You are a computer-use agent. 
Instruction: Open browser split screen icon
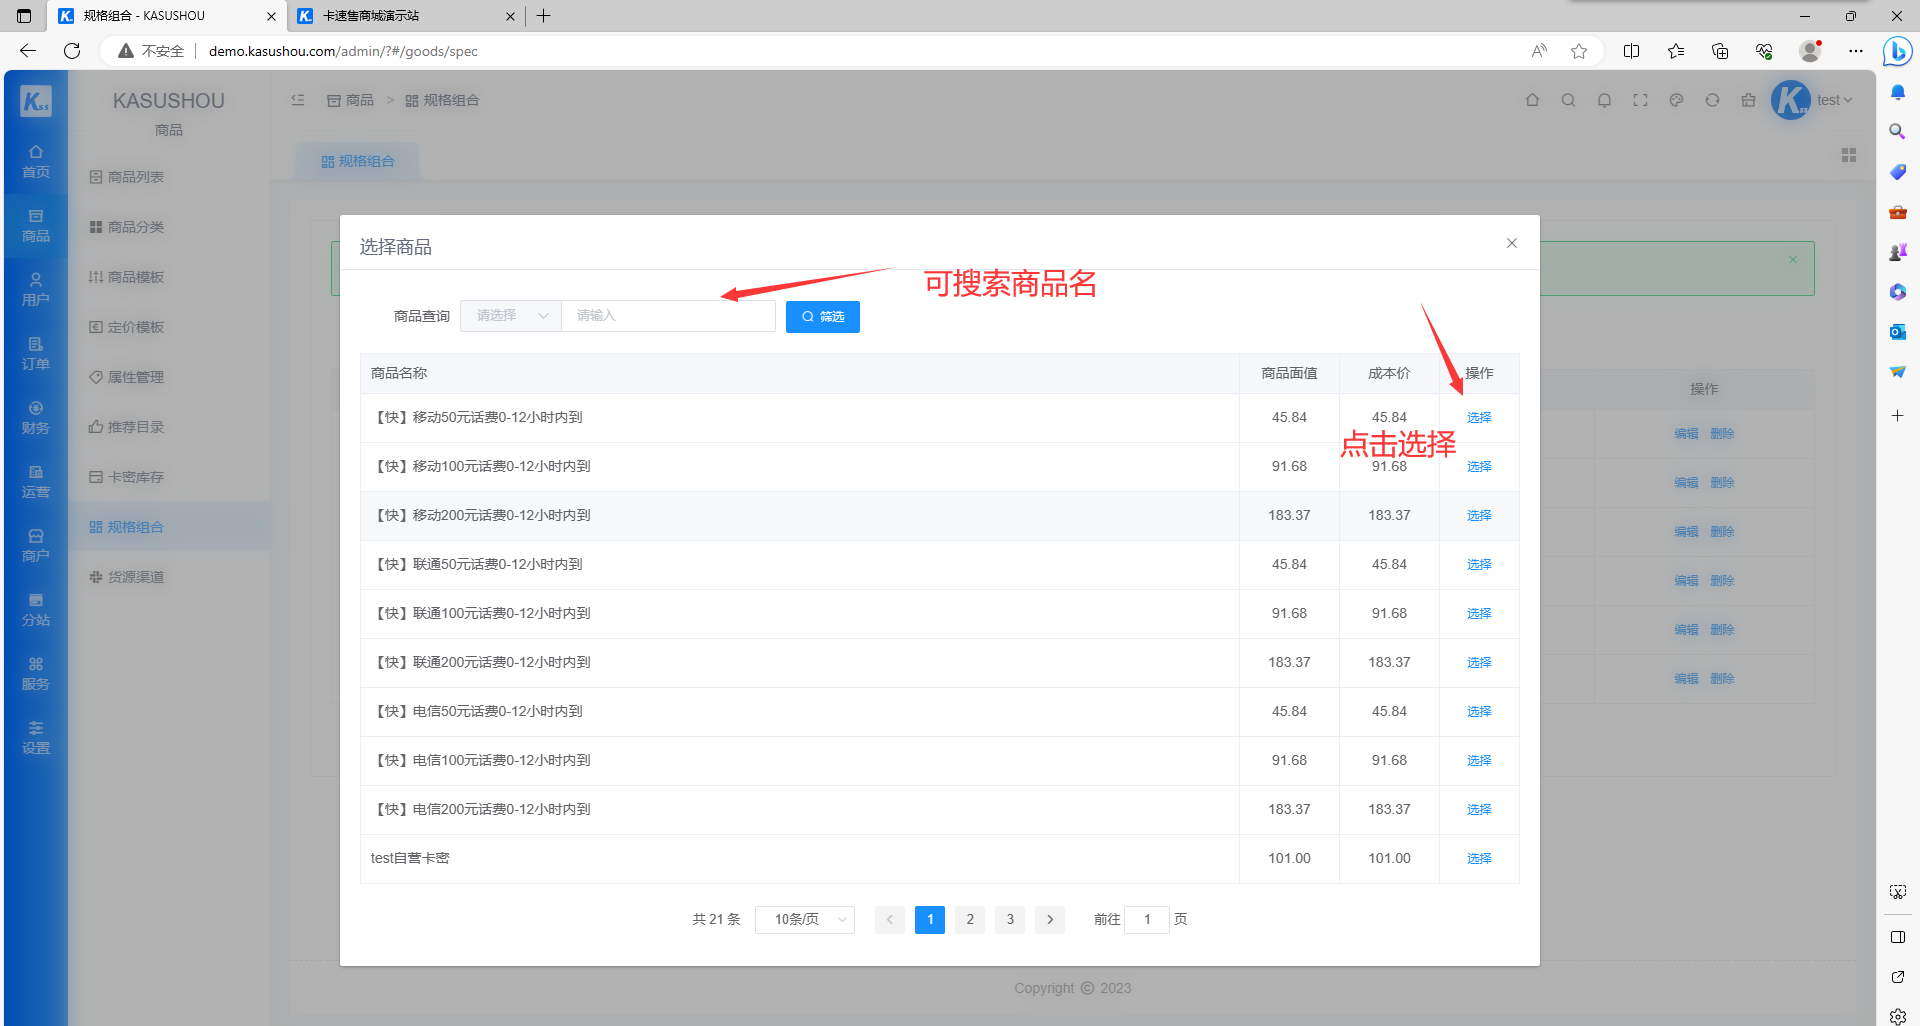(1631, 51)
